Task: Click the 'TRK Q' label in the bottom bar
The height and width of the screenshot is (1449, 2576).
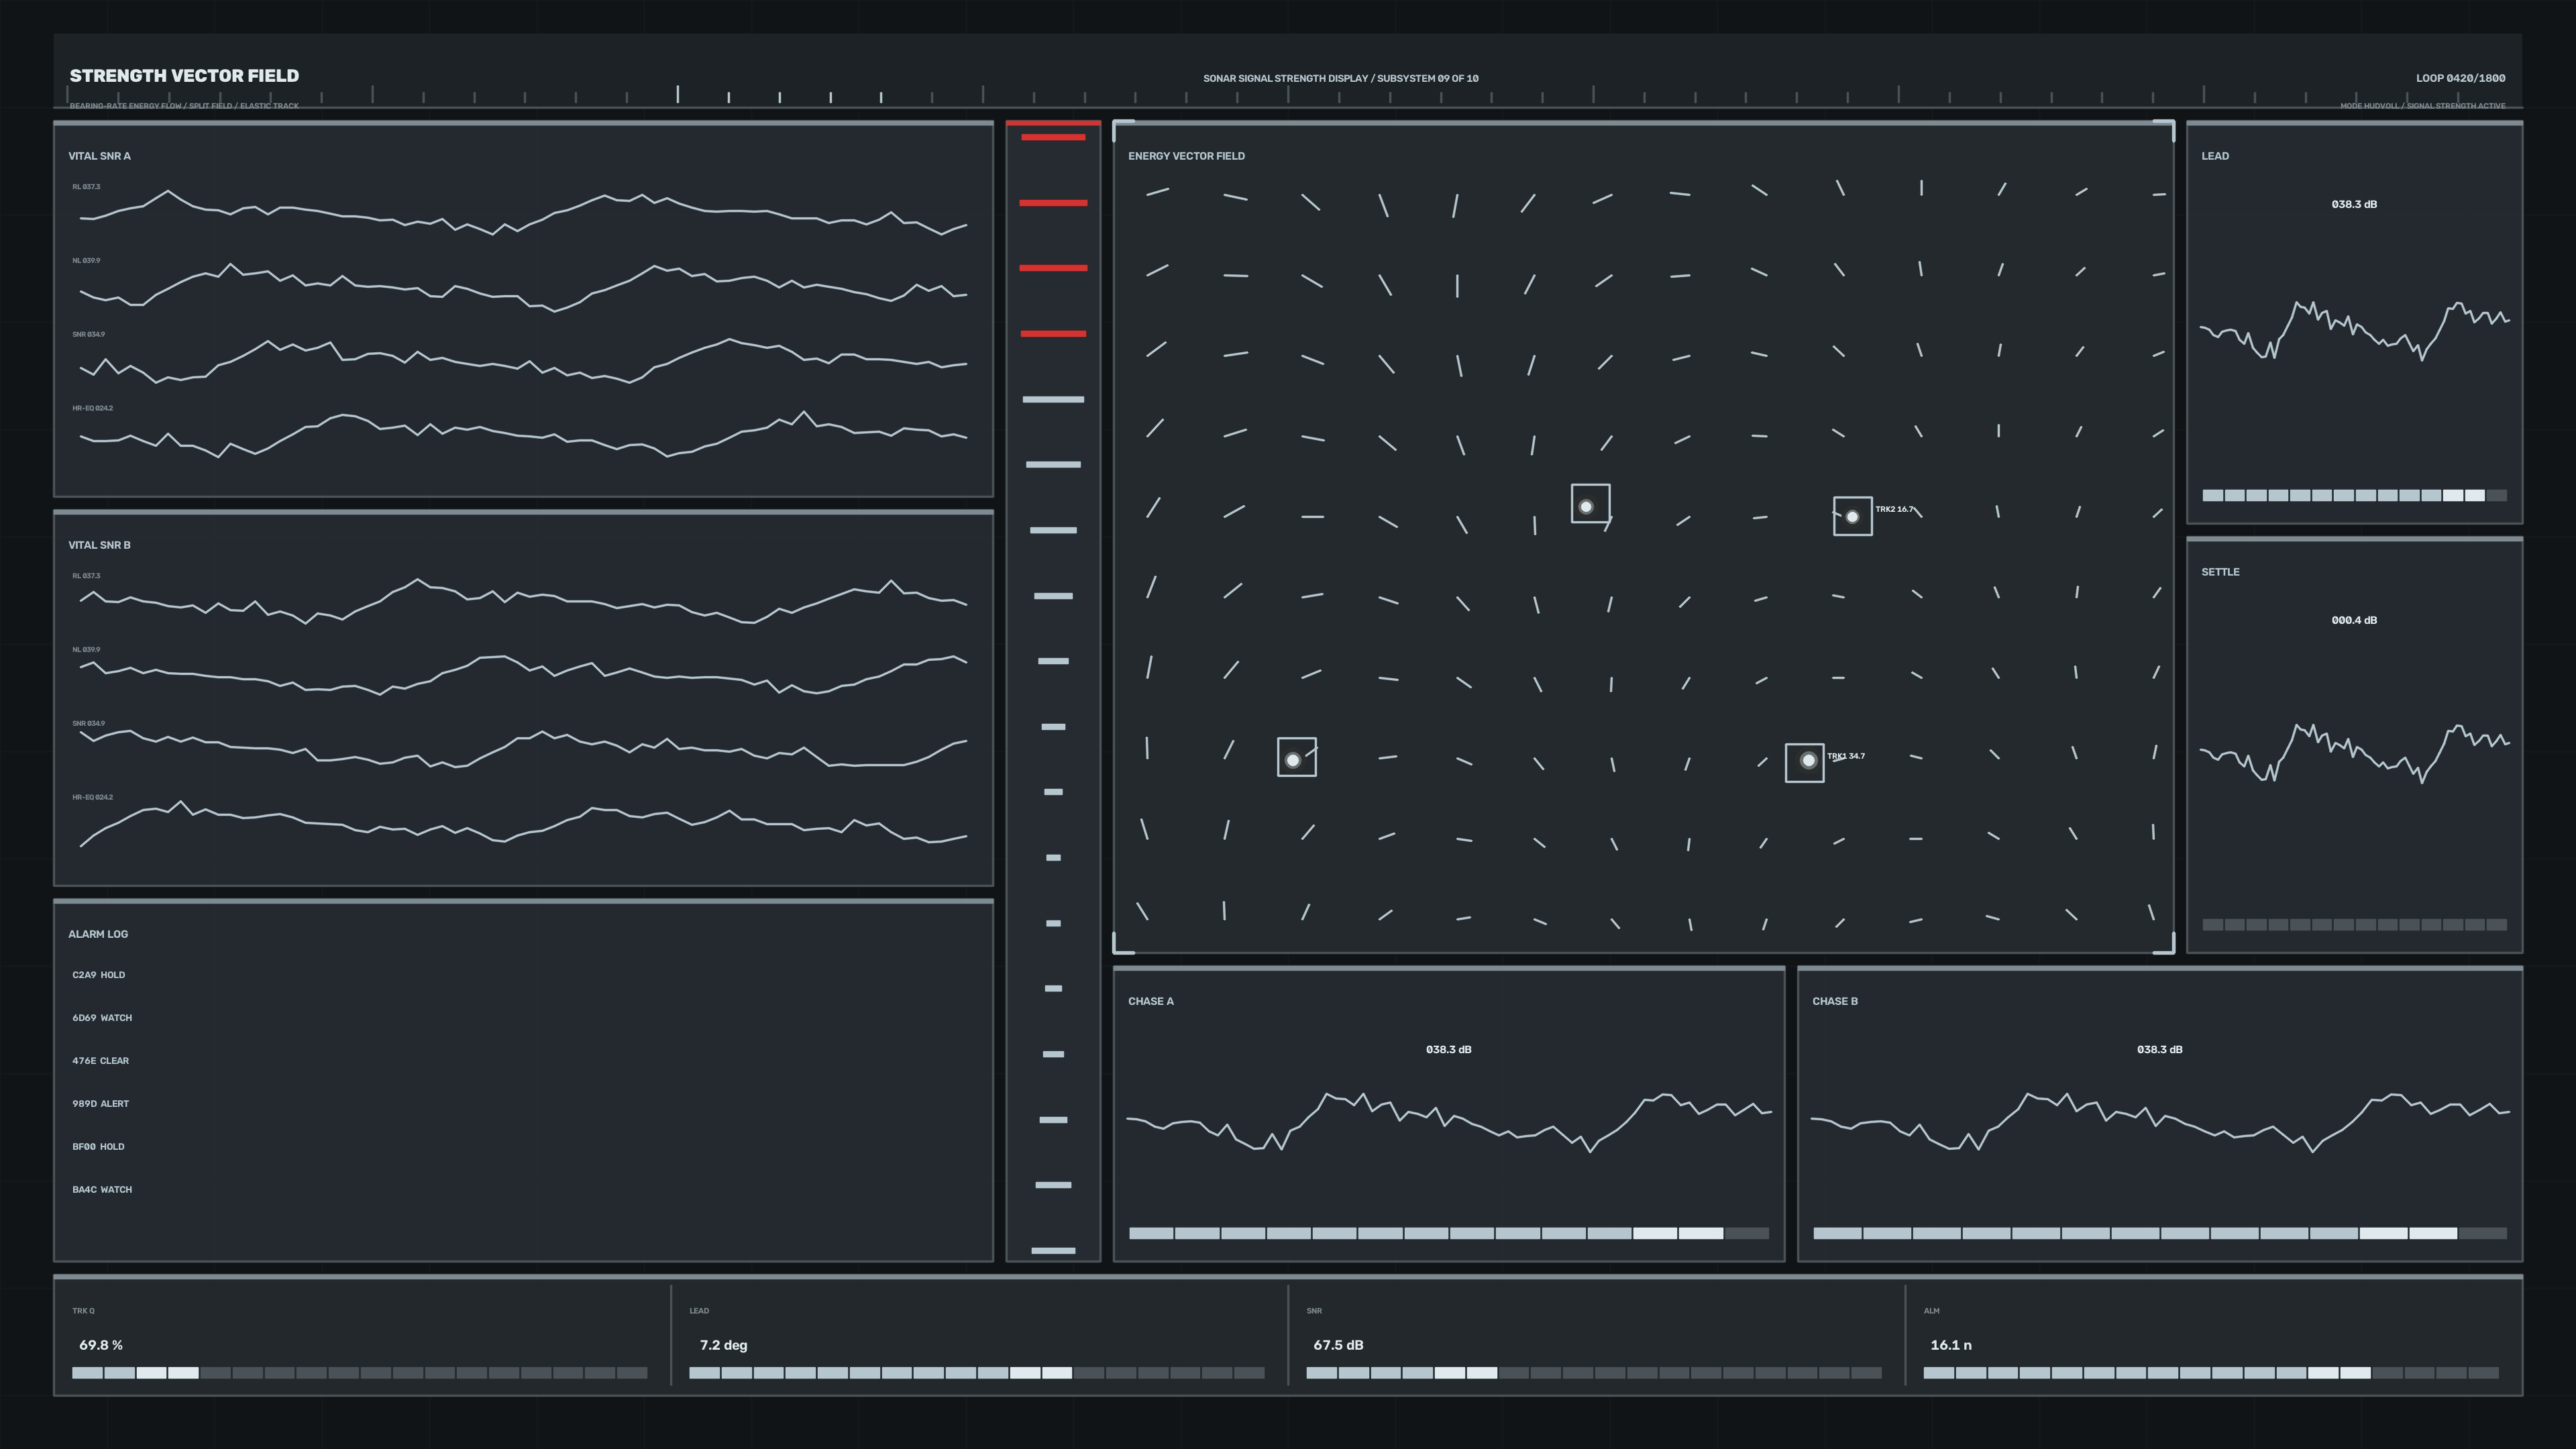Action: pyautogui.click(x=83, y=1311)
